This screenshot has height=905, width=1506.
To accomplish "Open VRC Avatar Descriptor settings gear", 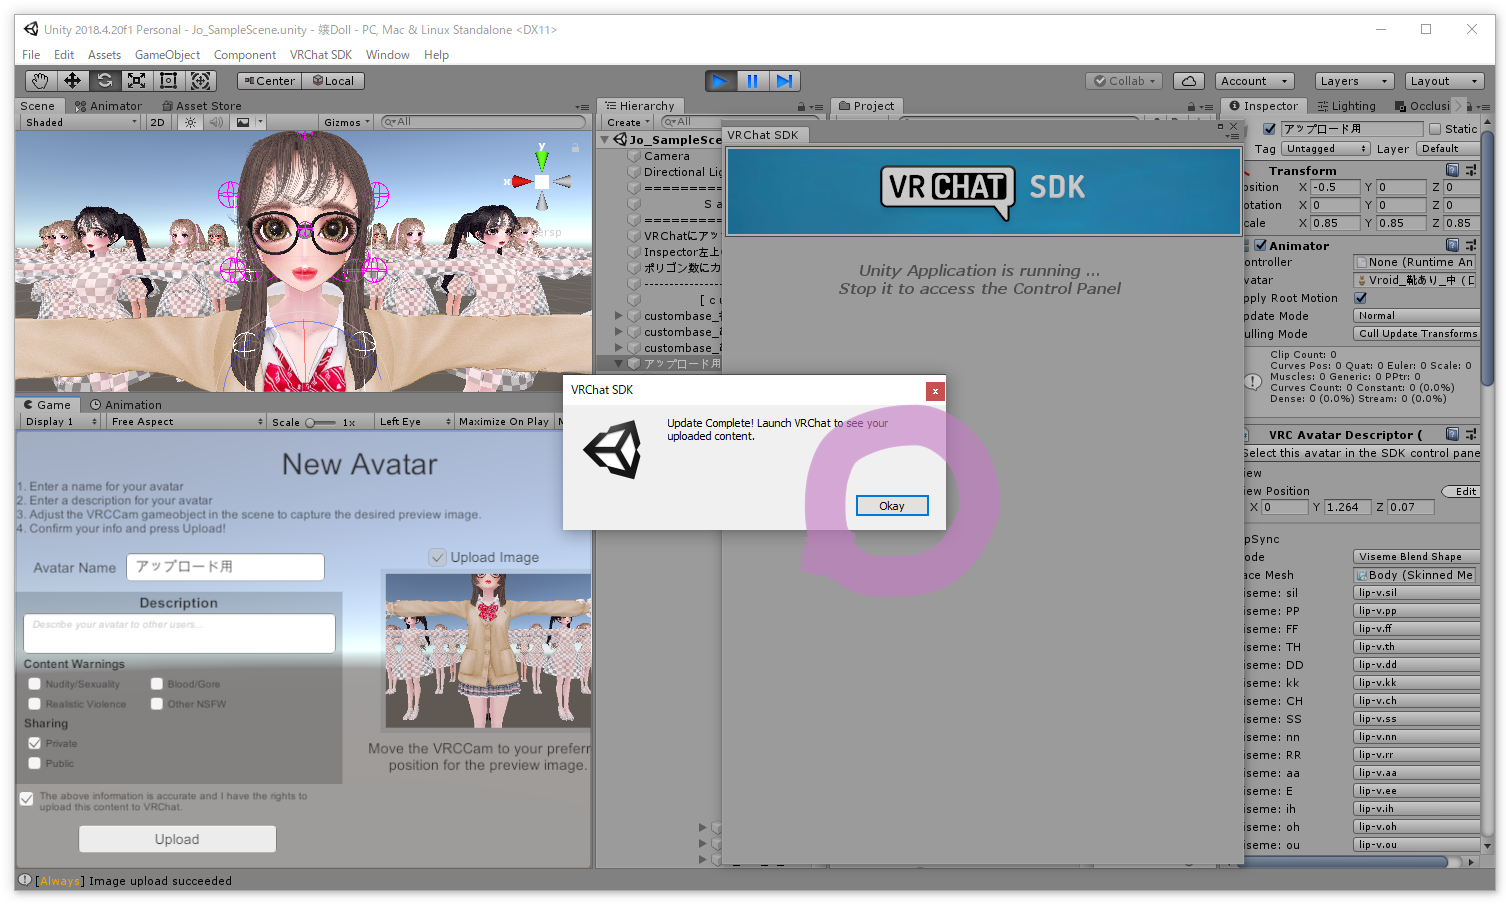I will [x=1471, y=434].
